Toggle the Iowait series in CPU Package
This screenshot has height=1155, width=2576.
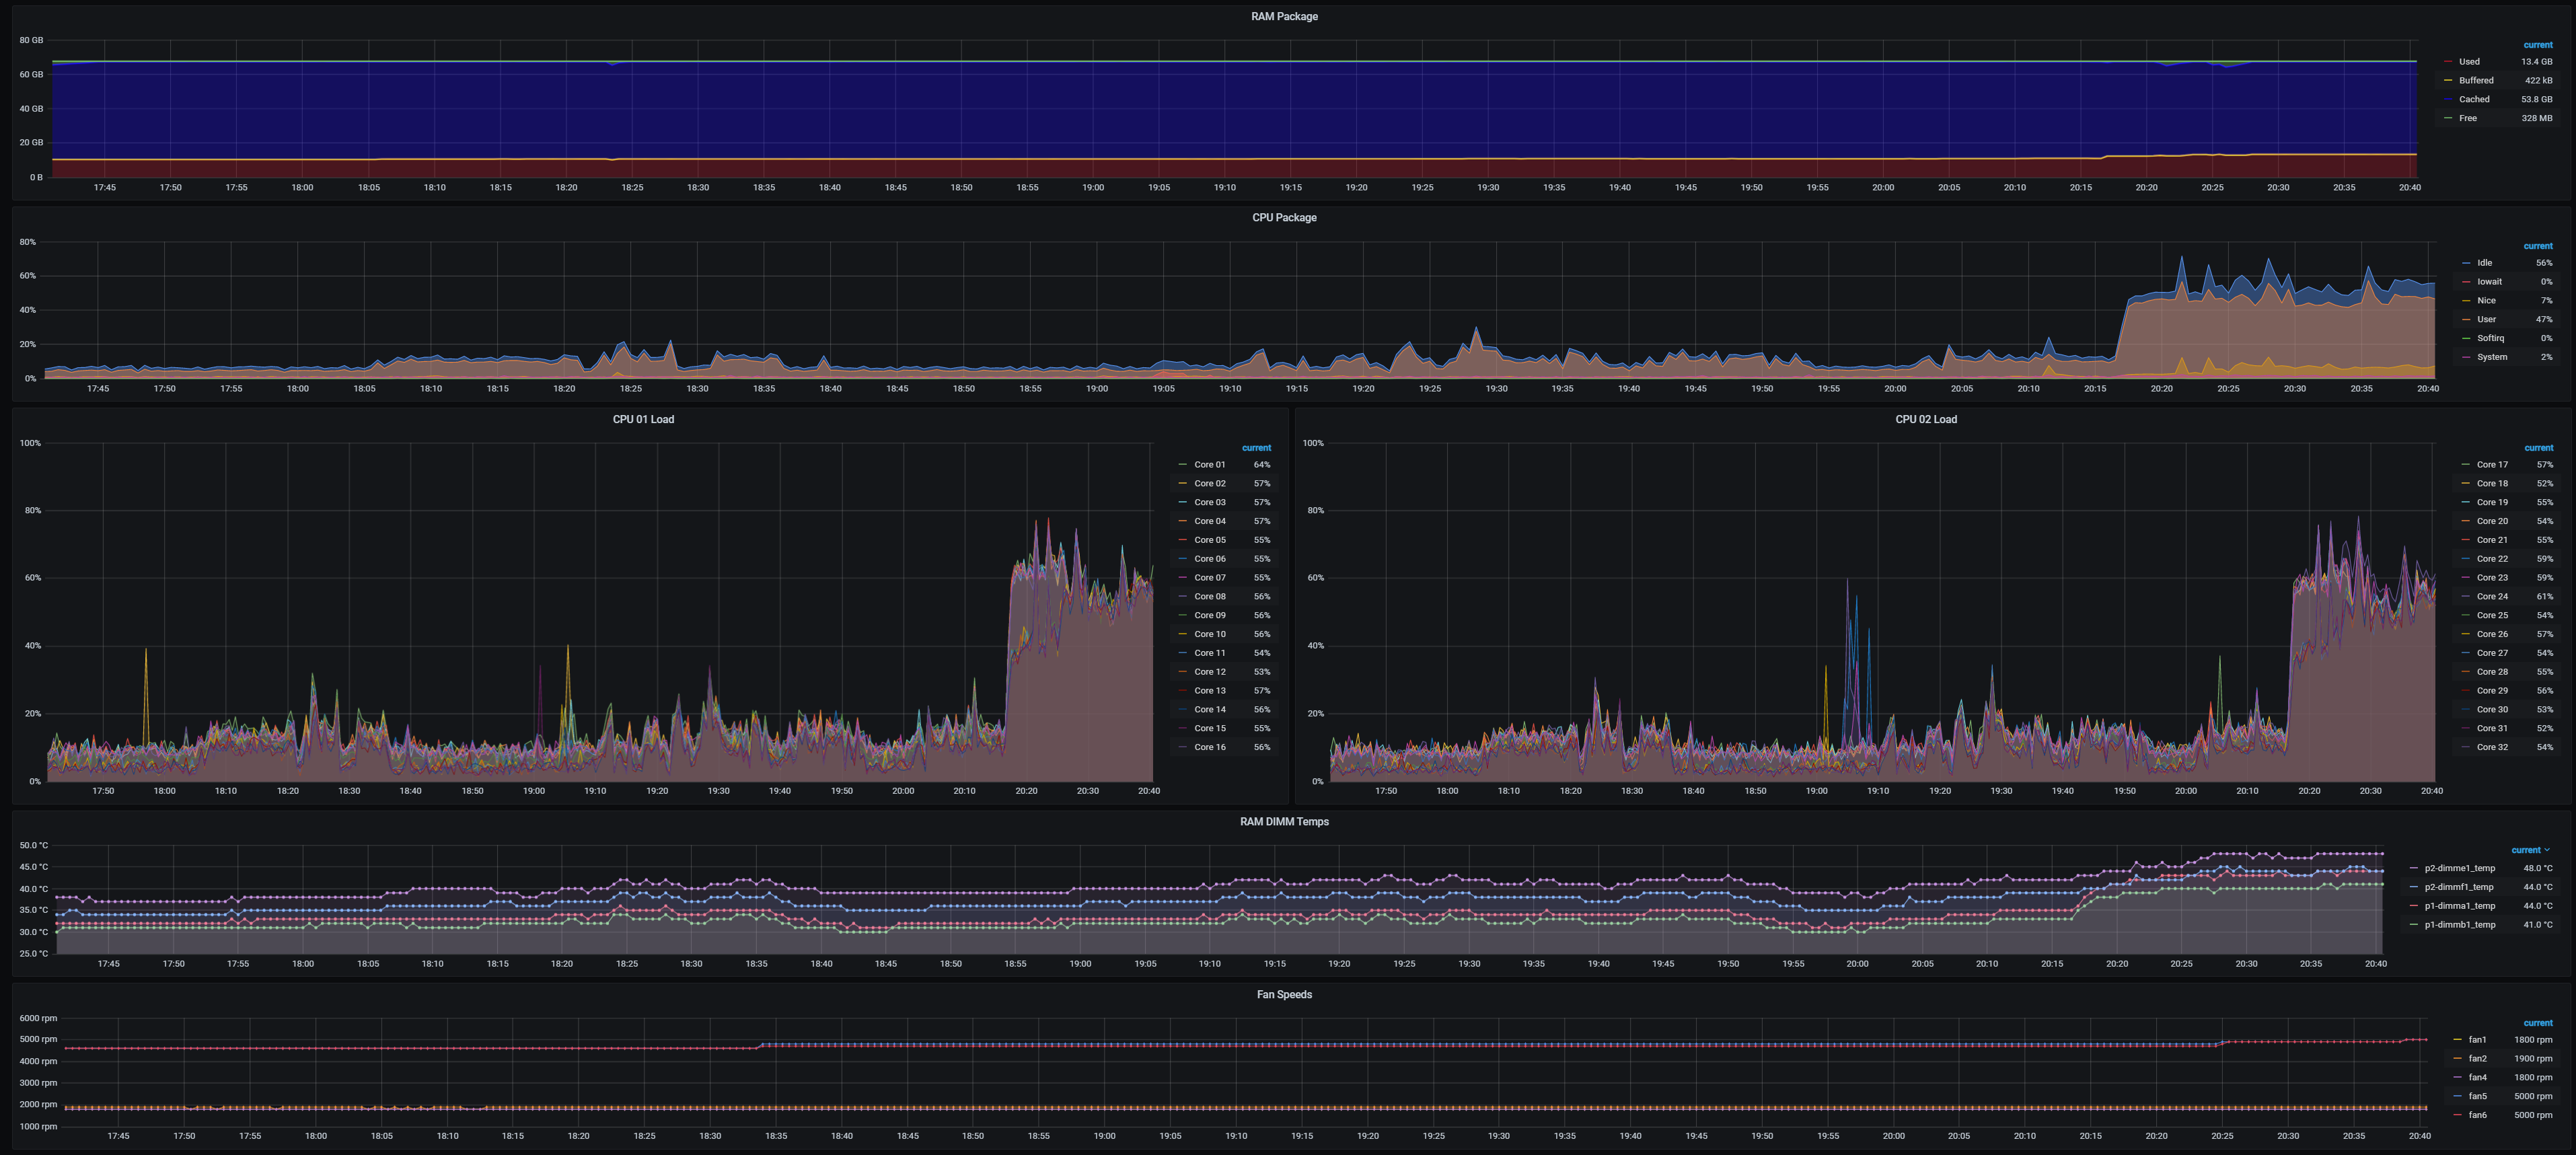2489,282
